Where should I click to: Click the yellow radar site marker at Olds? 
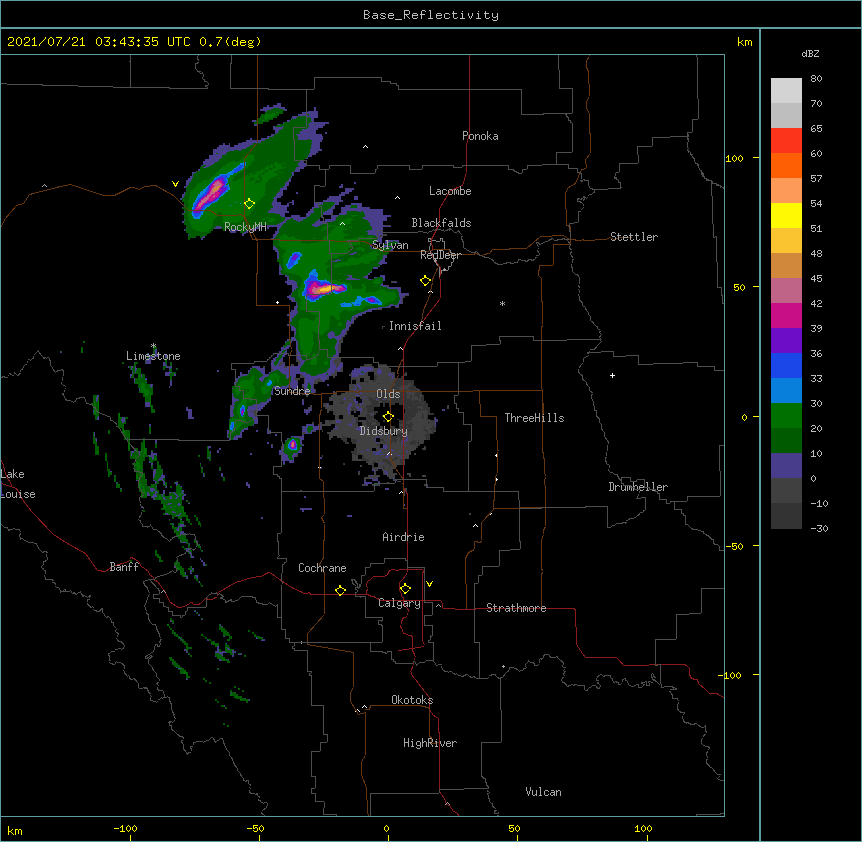click(388, 416)
